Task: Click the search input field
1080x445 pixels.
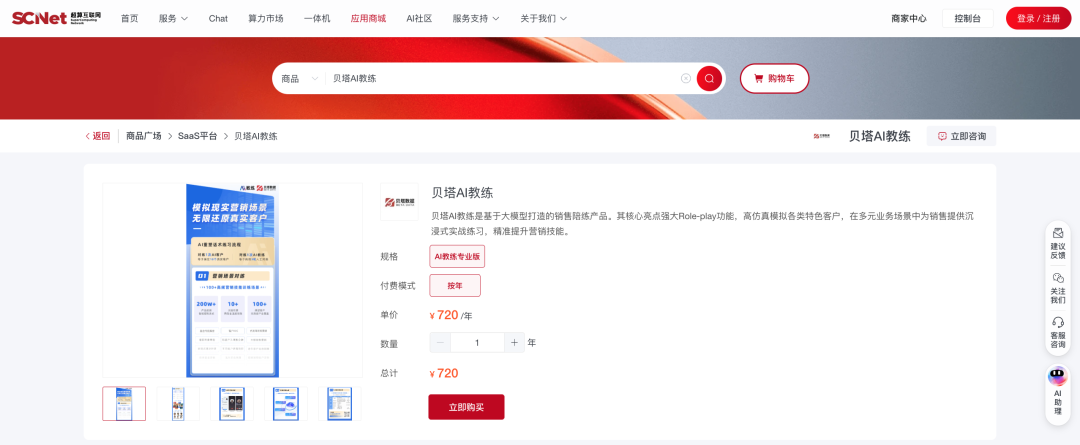Action: pyautogui.click(x=503, y=79)
